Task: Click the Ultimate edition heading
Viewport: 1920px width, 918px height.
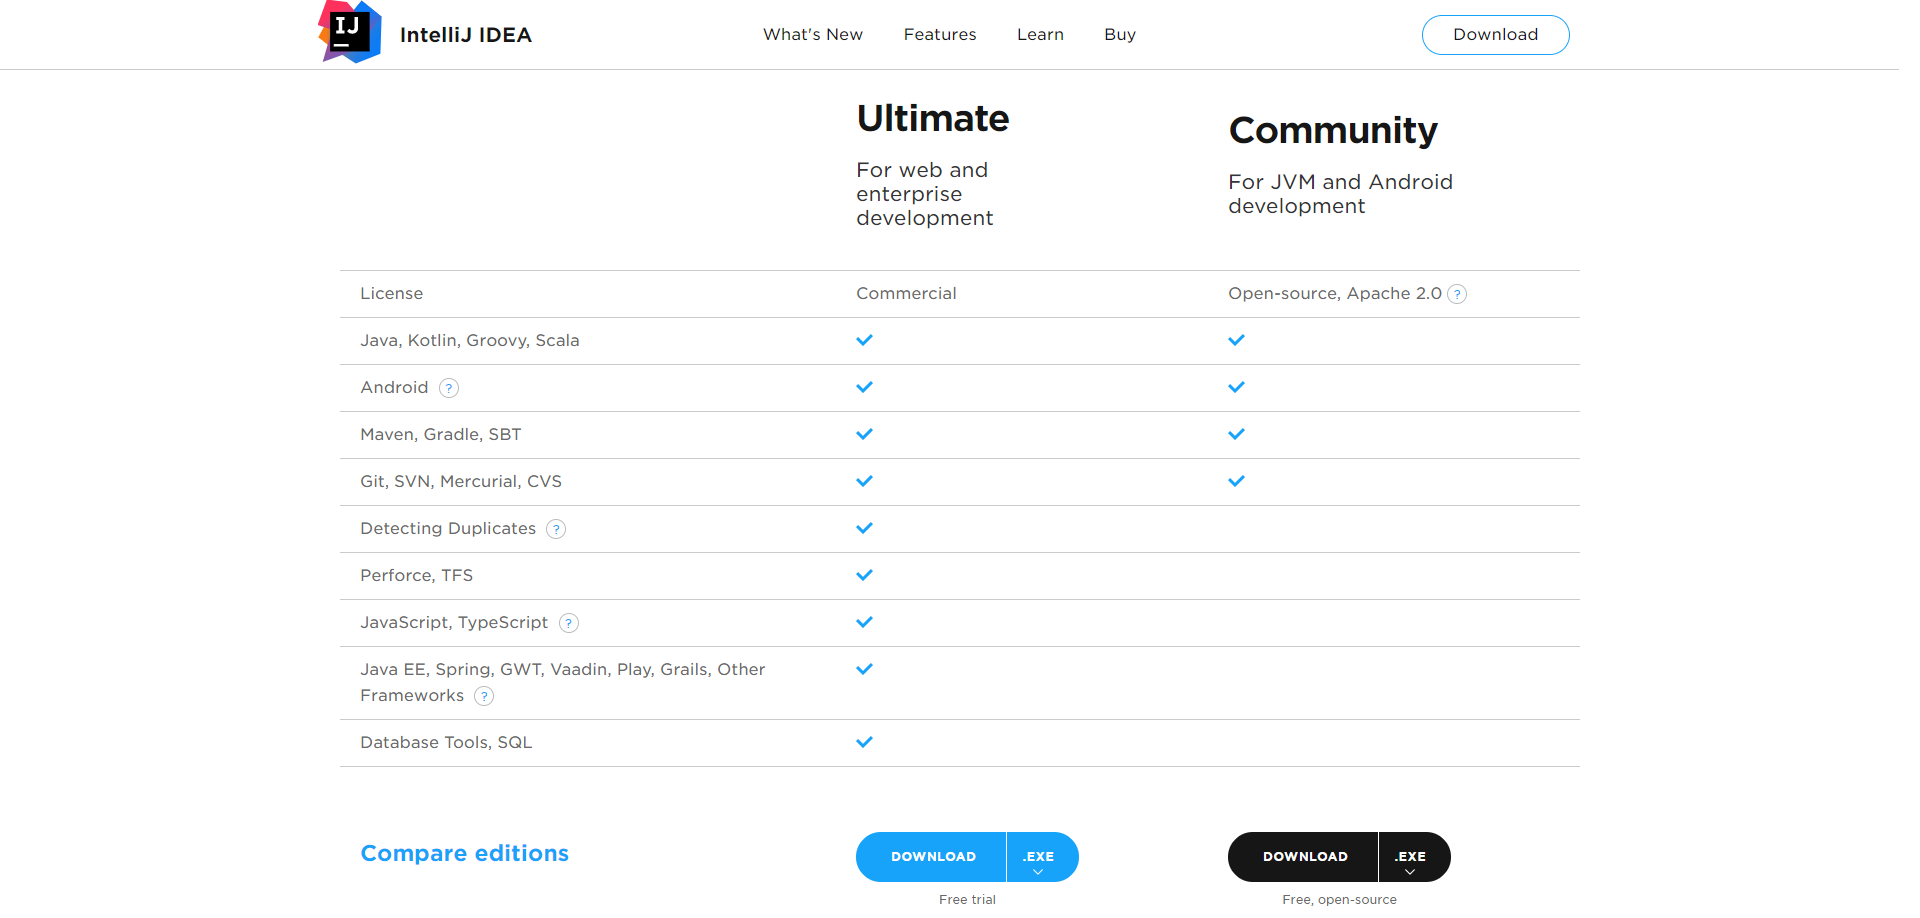Action: click(933, 118)
